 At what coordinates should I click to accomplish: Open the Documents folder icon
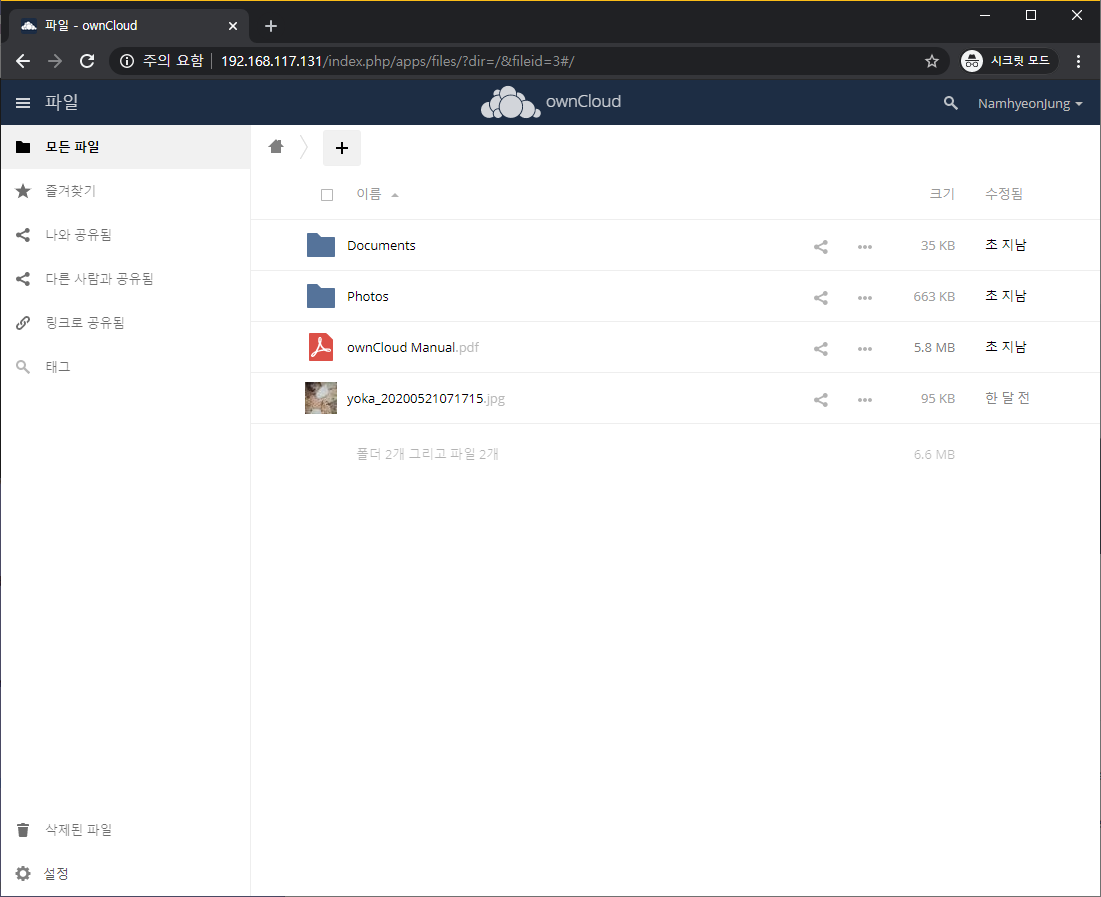pos(321,245)
